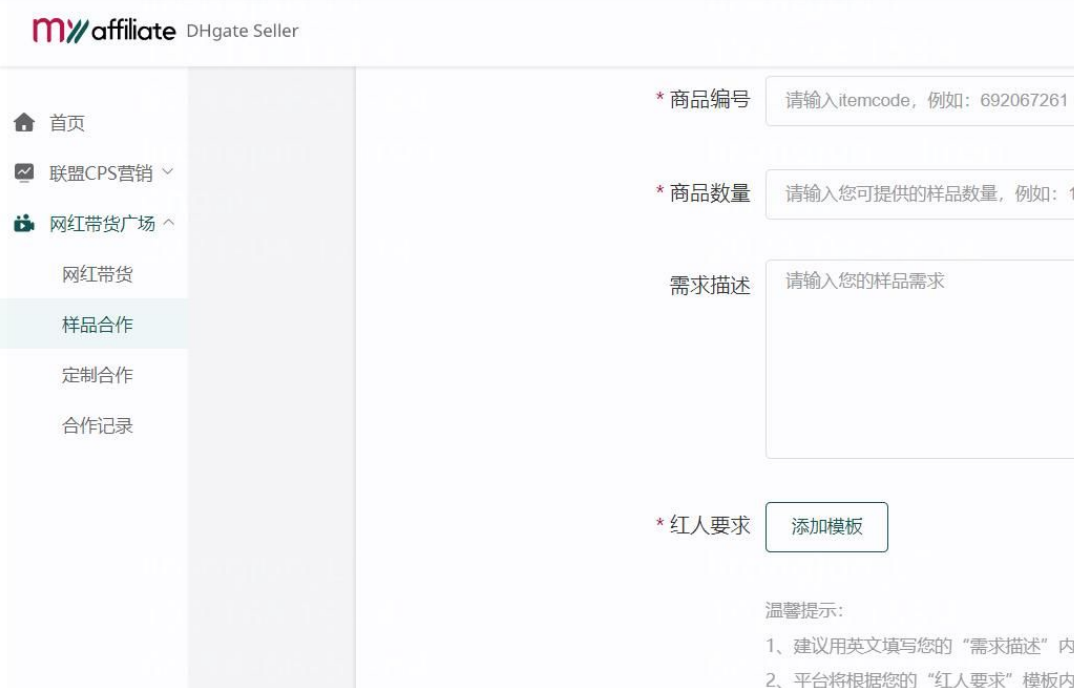Click the tip line starting 1、建议用英文

[x=919, y=646]
